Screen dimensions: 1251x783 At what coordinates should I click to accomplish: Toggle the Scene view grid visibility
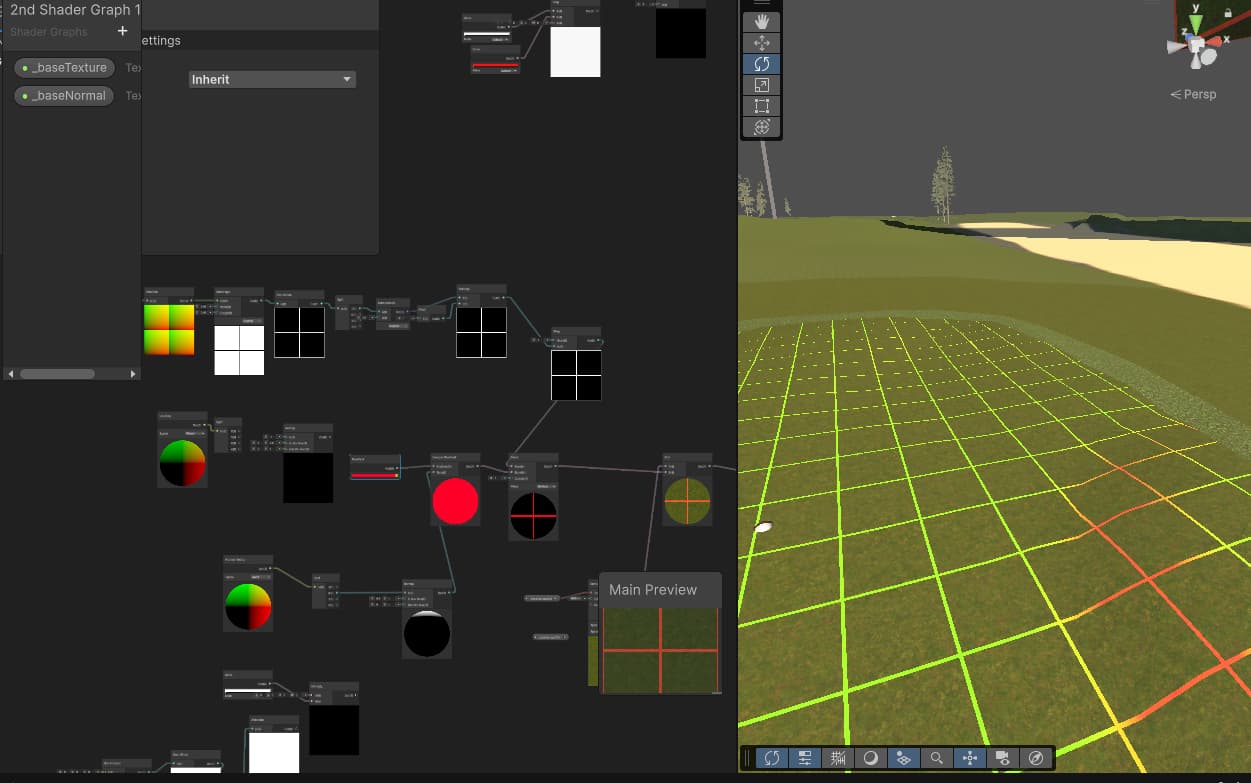(838, 758)
